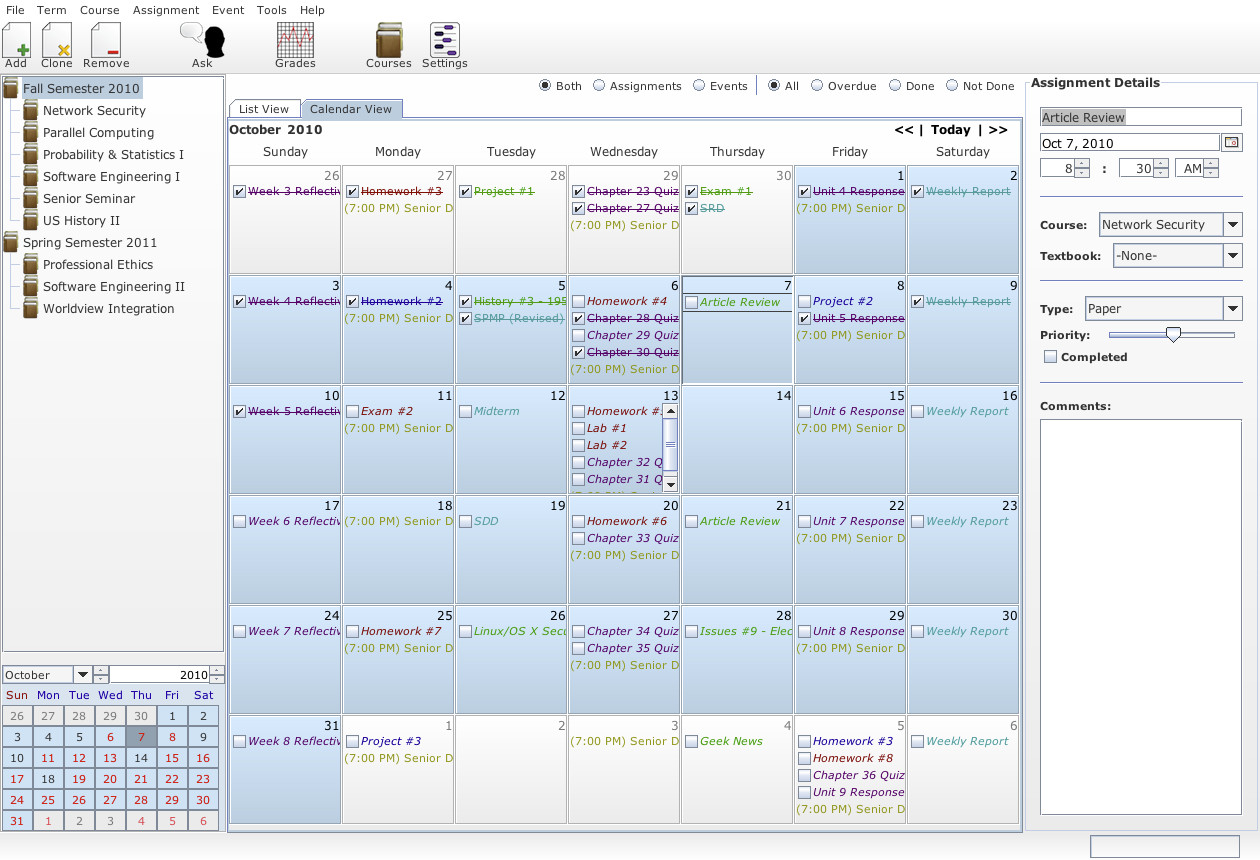Viewport: 1260px width, 860px height.
Task: Increase the hour stepper showing 8
Action: click(1082, 164)
